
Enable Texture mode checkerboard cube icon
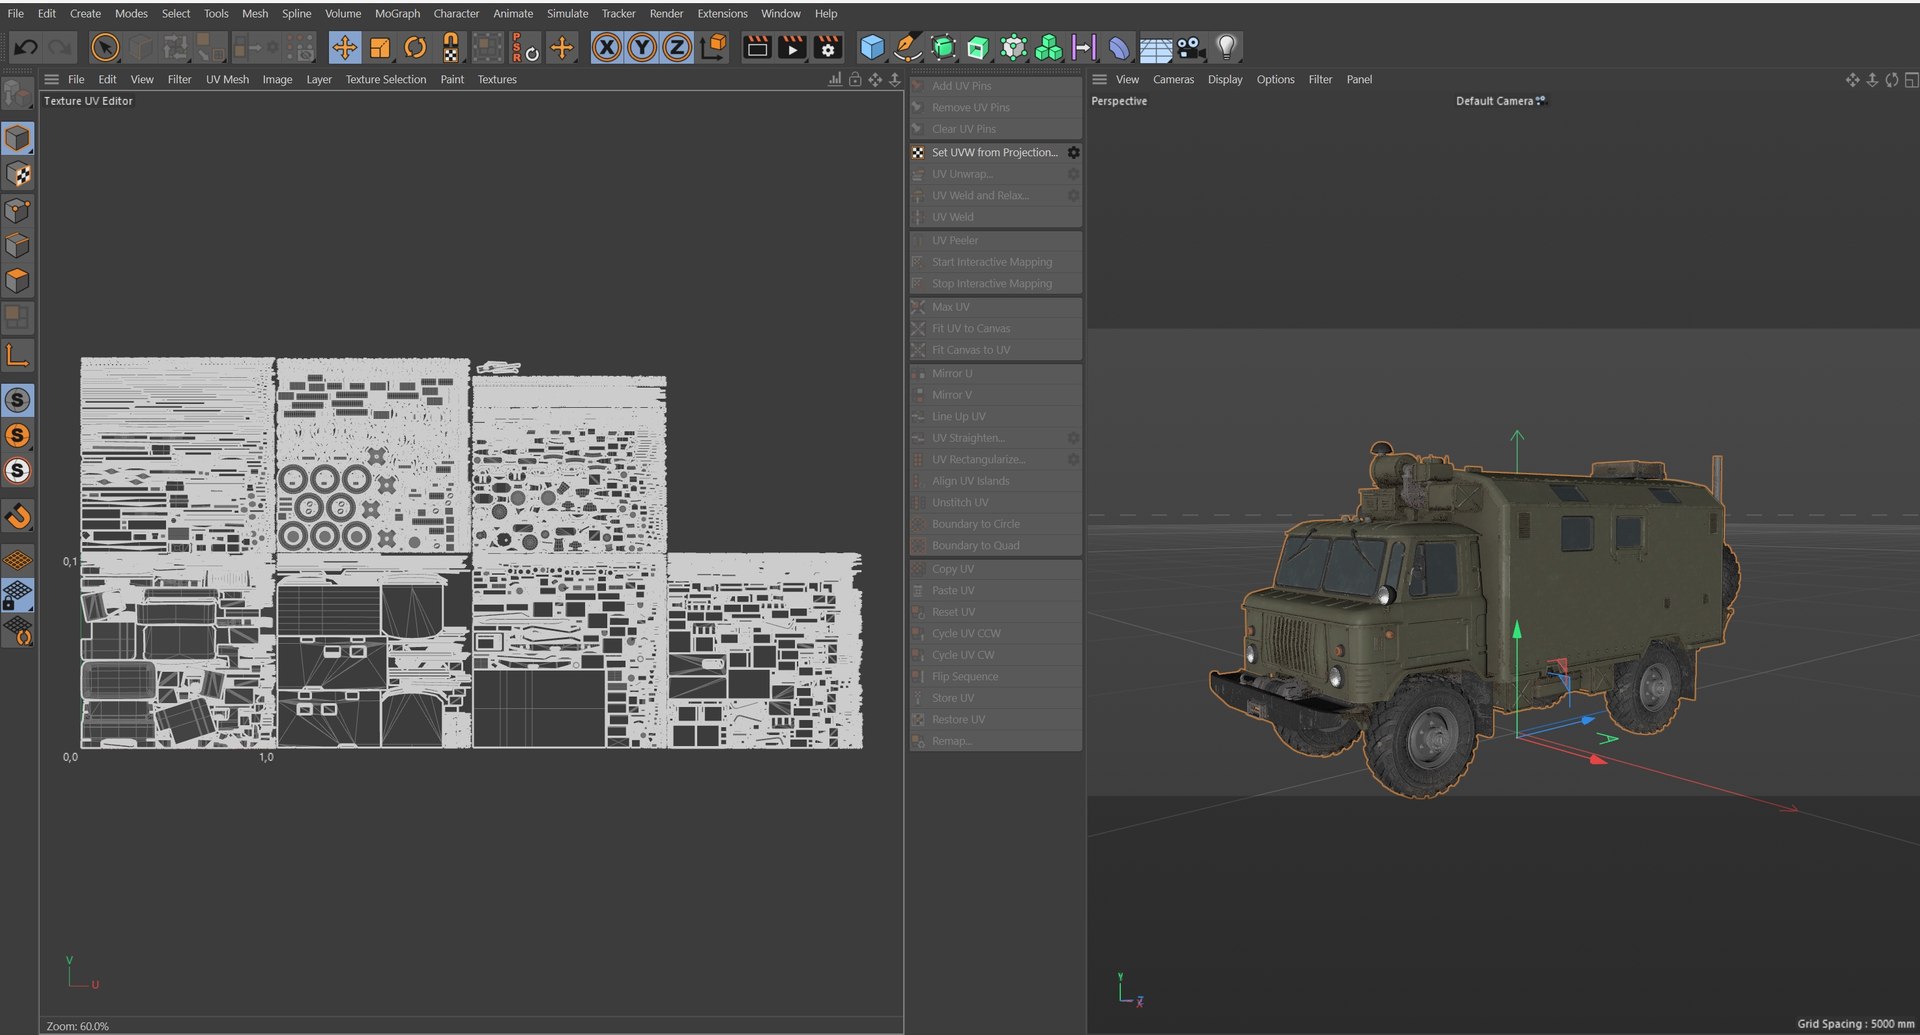point(18,174)
